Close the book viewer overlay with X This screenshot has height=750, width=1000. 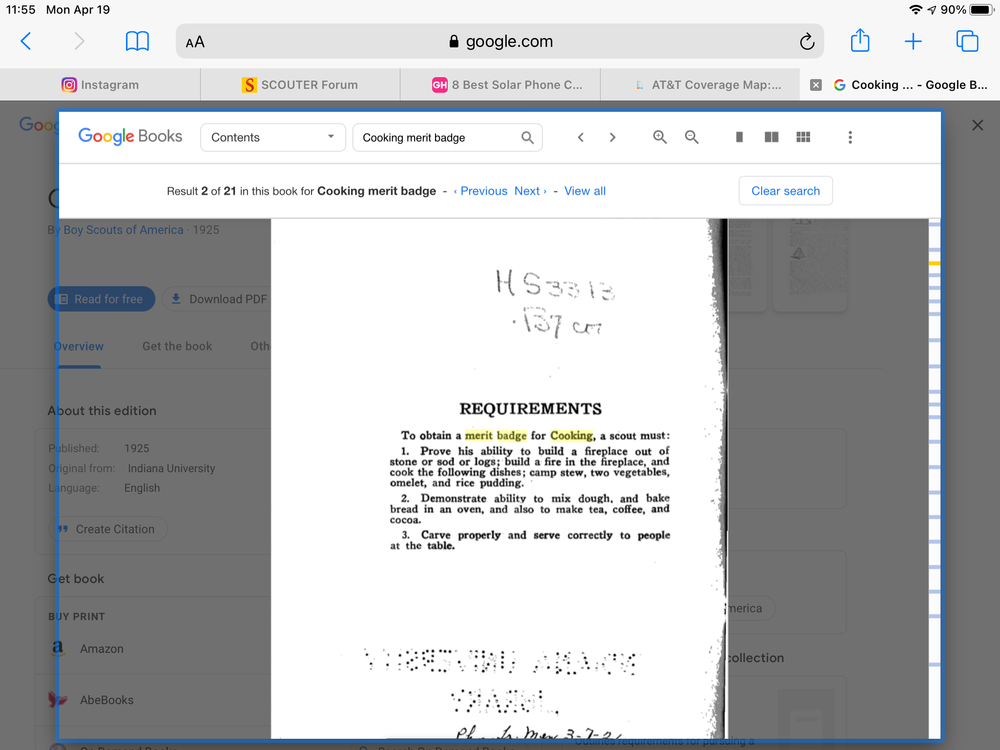click(x=977, y=125)
